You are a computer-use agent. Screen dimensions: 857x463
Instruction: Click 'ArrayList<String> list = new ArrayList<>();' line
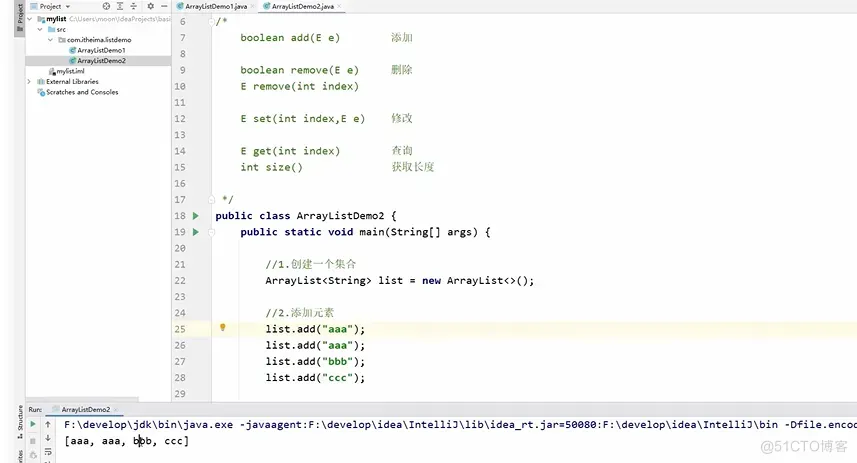coord(400,280)
